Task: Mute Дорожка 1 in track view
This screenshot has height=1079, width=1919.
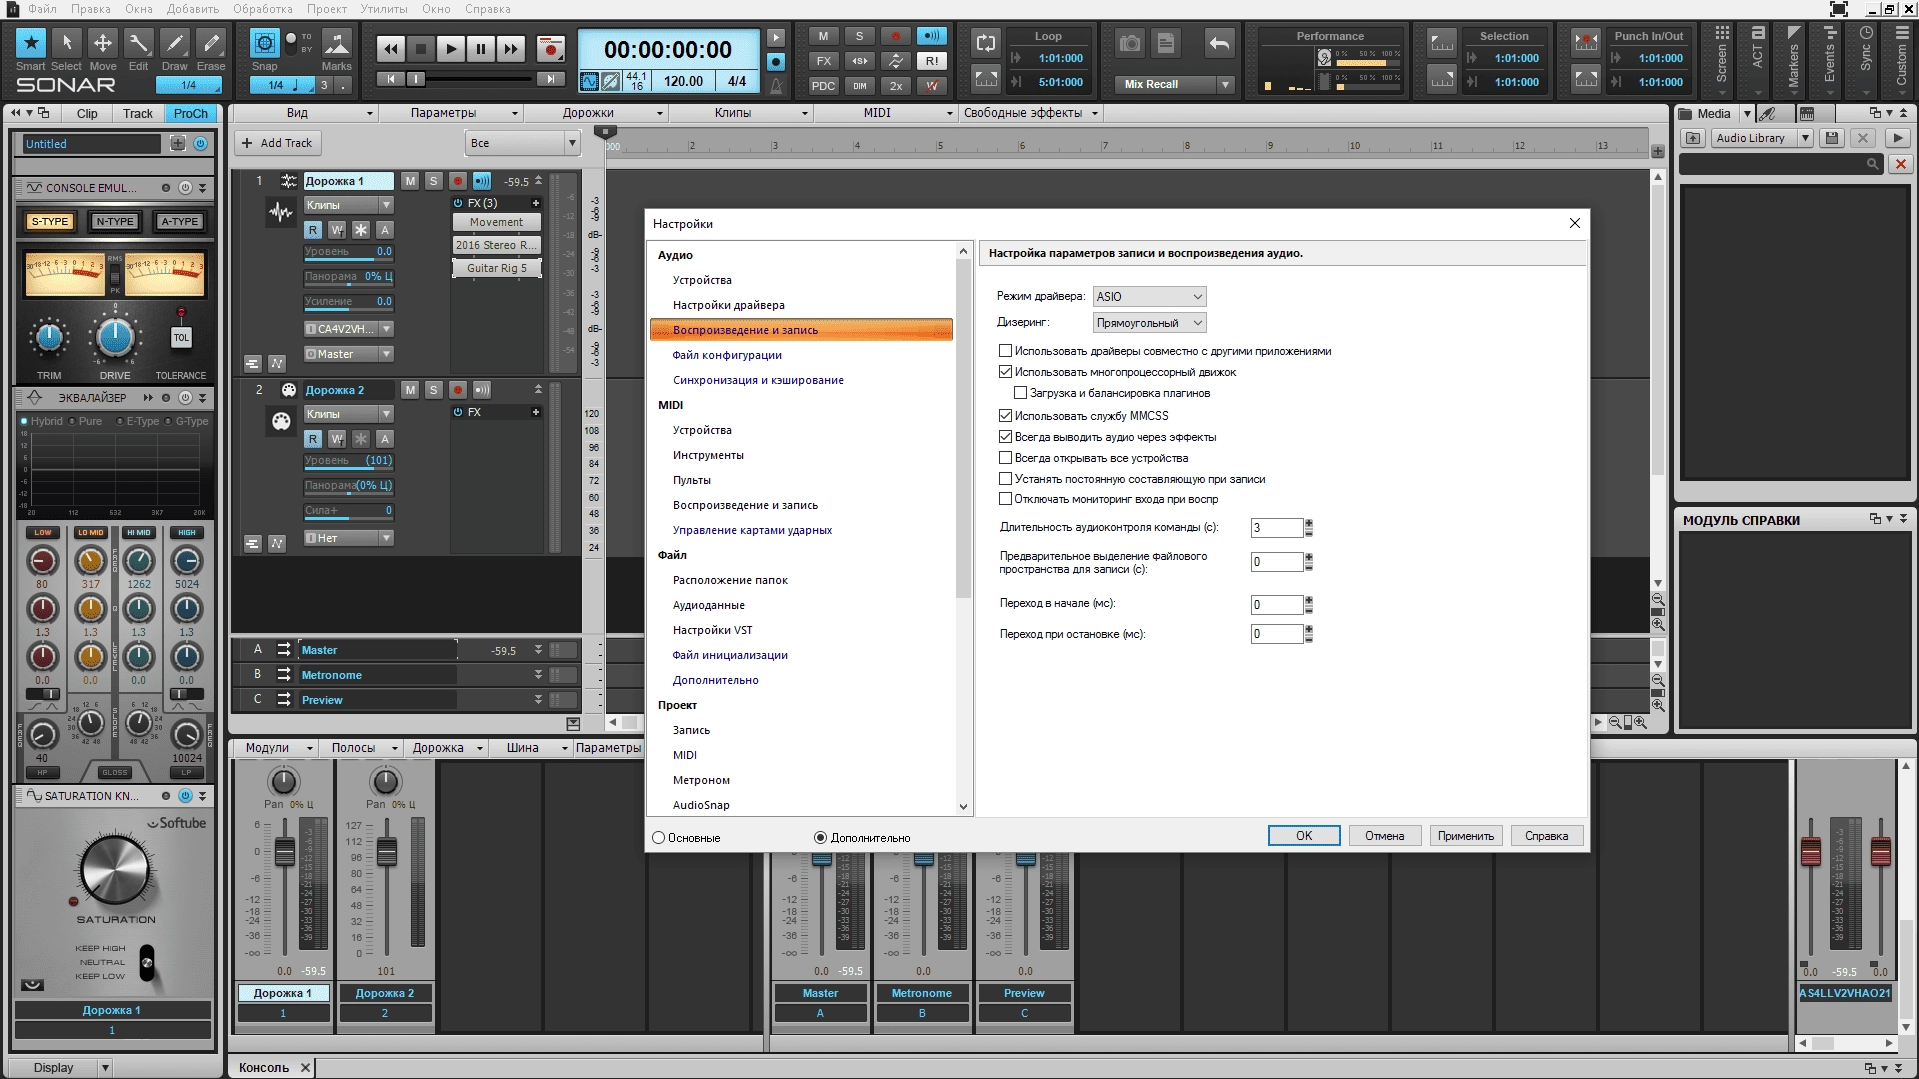Action: coord(410,181)
